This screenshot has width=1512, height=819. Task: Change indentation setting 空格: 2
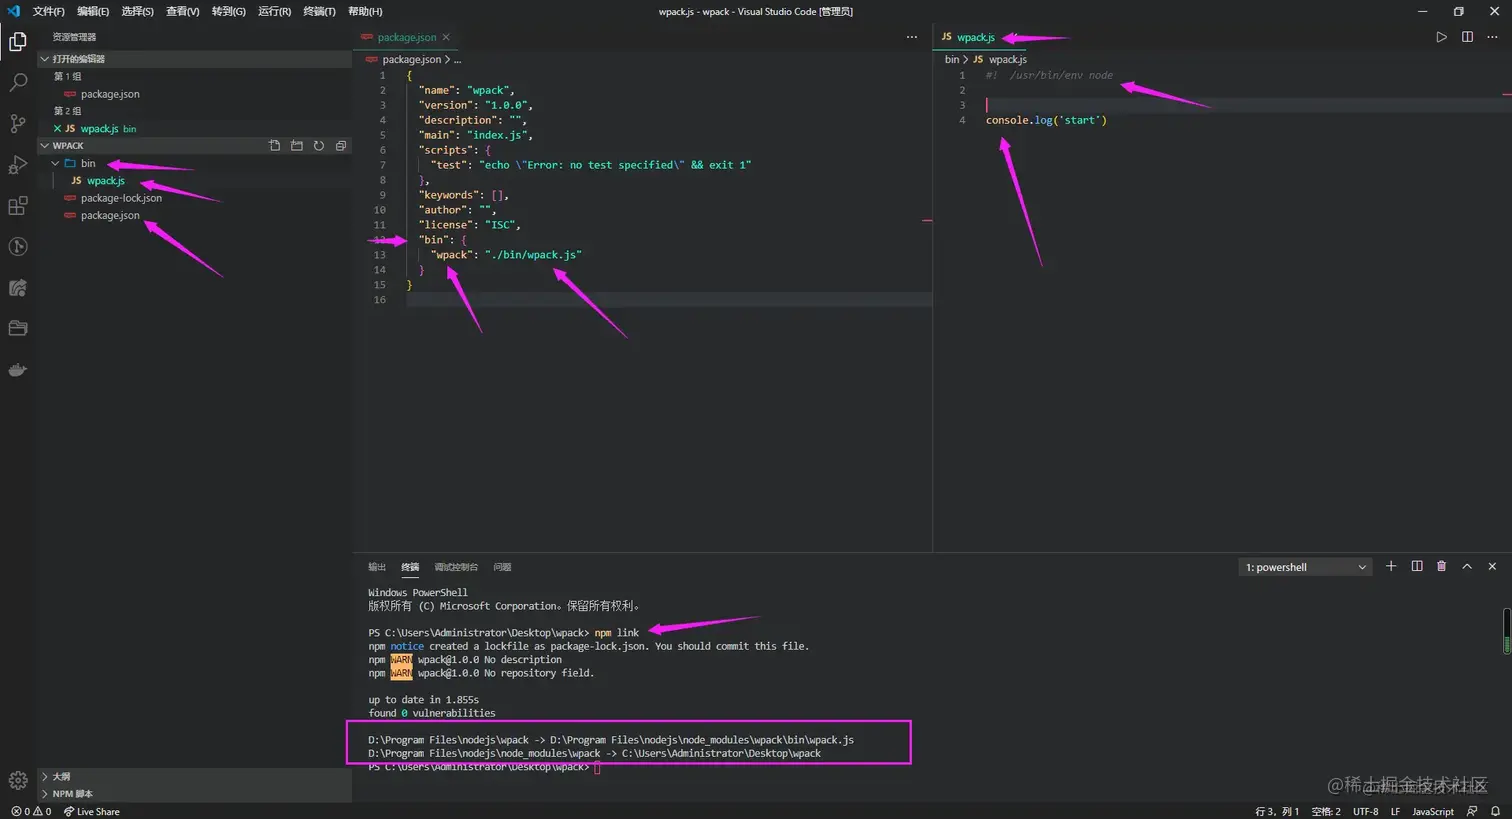coord(1326,811)
